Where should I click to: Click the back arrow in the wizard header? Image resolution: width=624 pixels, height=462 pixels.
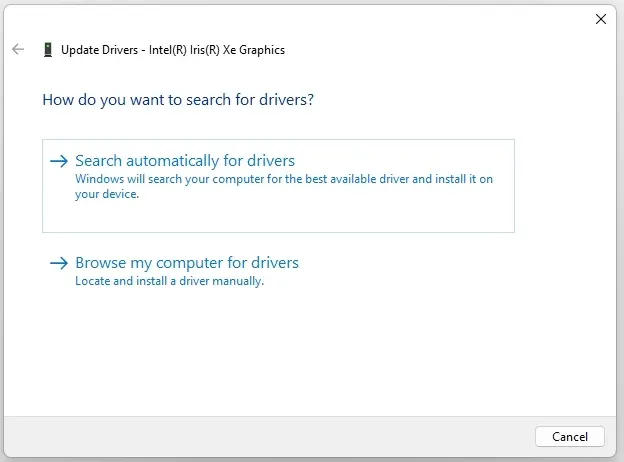18,49
